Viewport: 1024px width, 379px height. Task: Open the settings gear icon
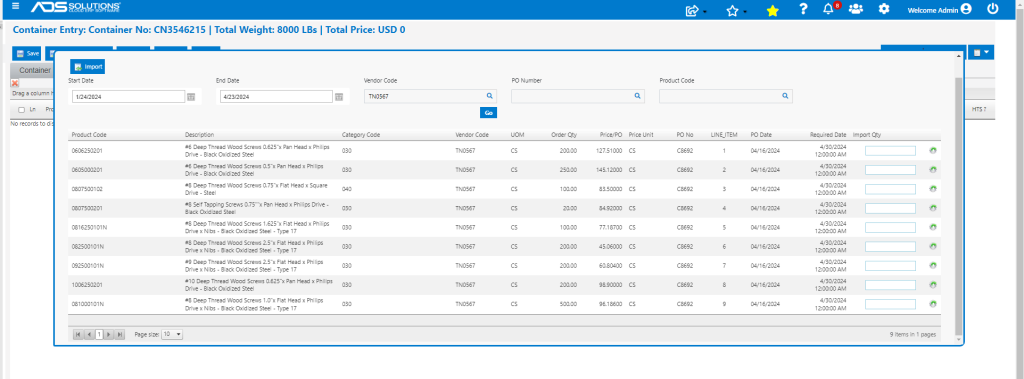point(884,9)
